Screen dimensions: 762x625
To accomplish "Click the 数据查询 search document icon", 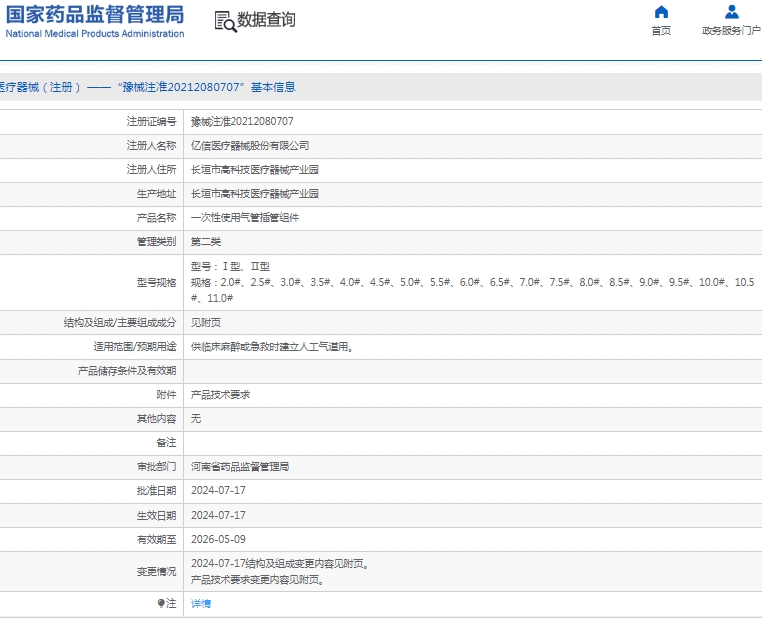I will coord(225,22).
